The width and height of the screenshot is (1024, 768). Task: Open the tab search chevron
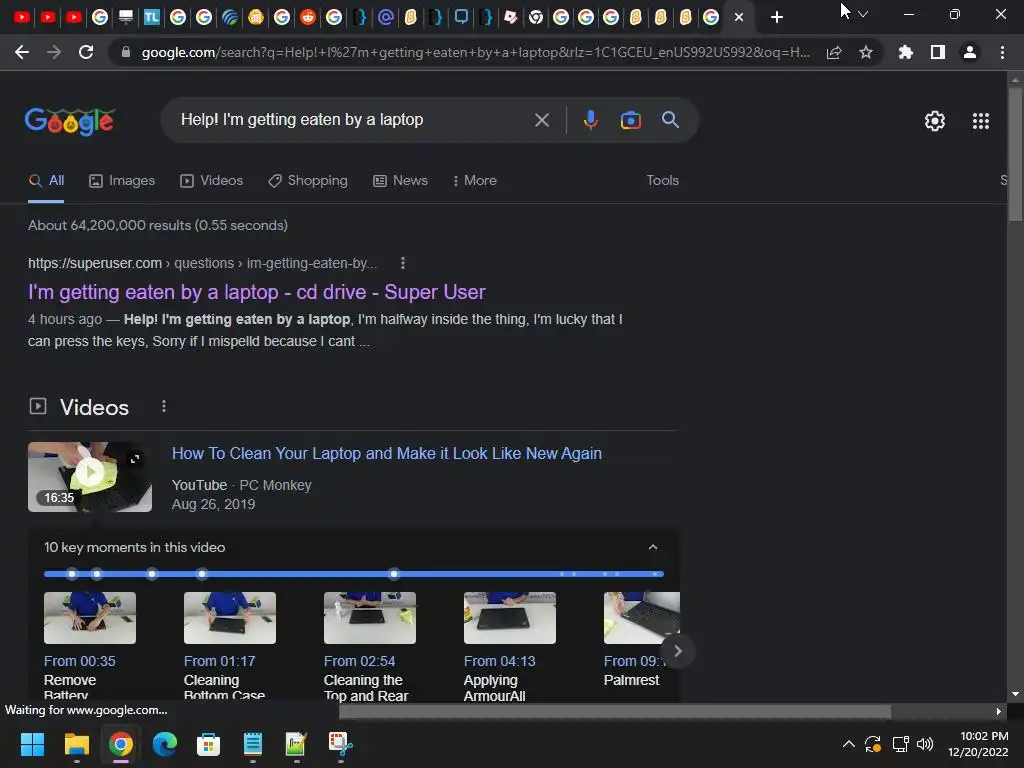click(x=863, y=14)
